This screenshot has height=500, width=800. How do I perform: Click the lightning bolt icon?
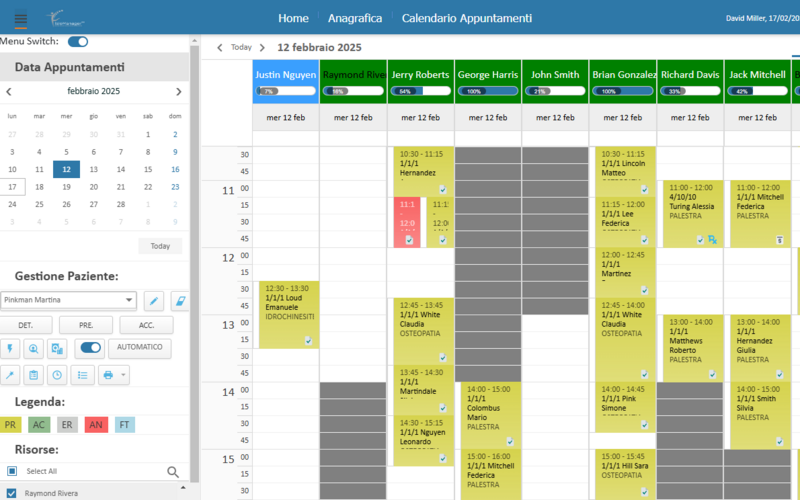click(x=11, y=349)
